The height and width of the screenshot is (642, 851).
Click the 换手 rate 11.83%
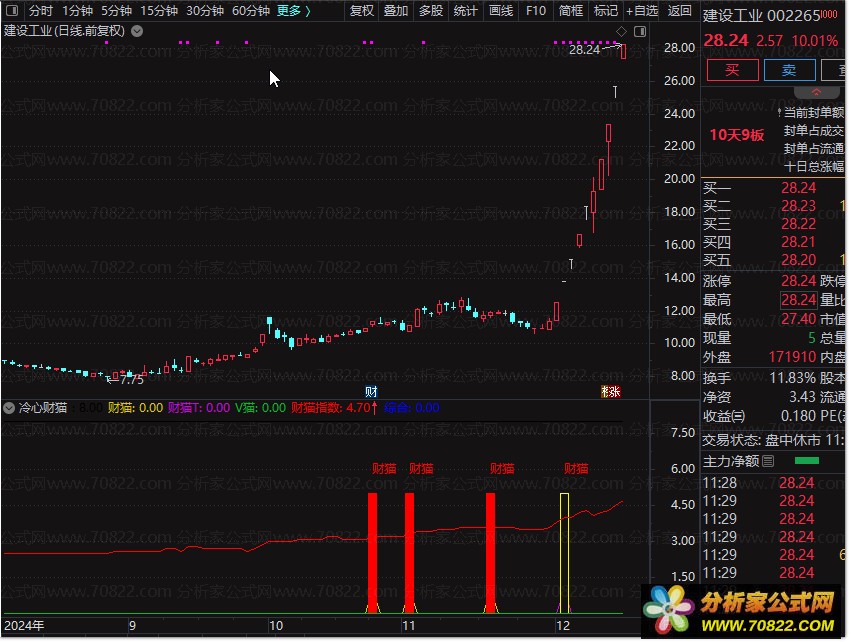point(792,378)
